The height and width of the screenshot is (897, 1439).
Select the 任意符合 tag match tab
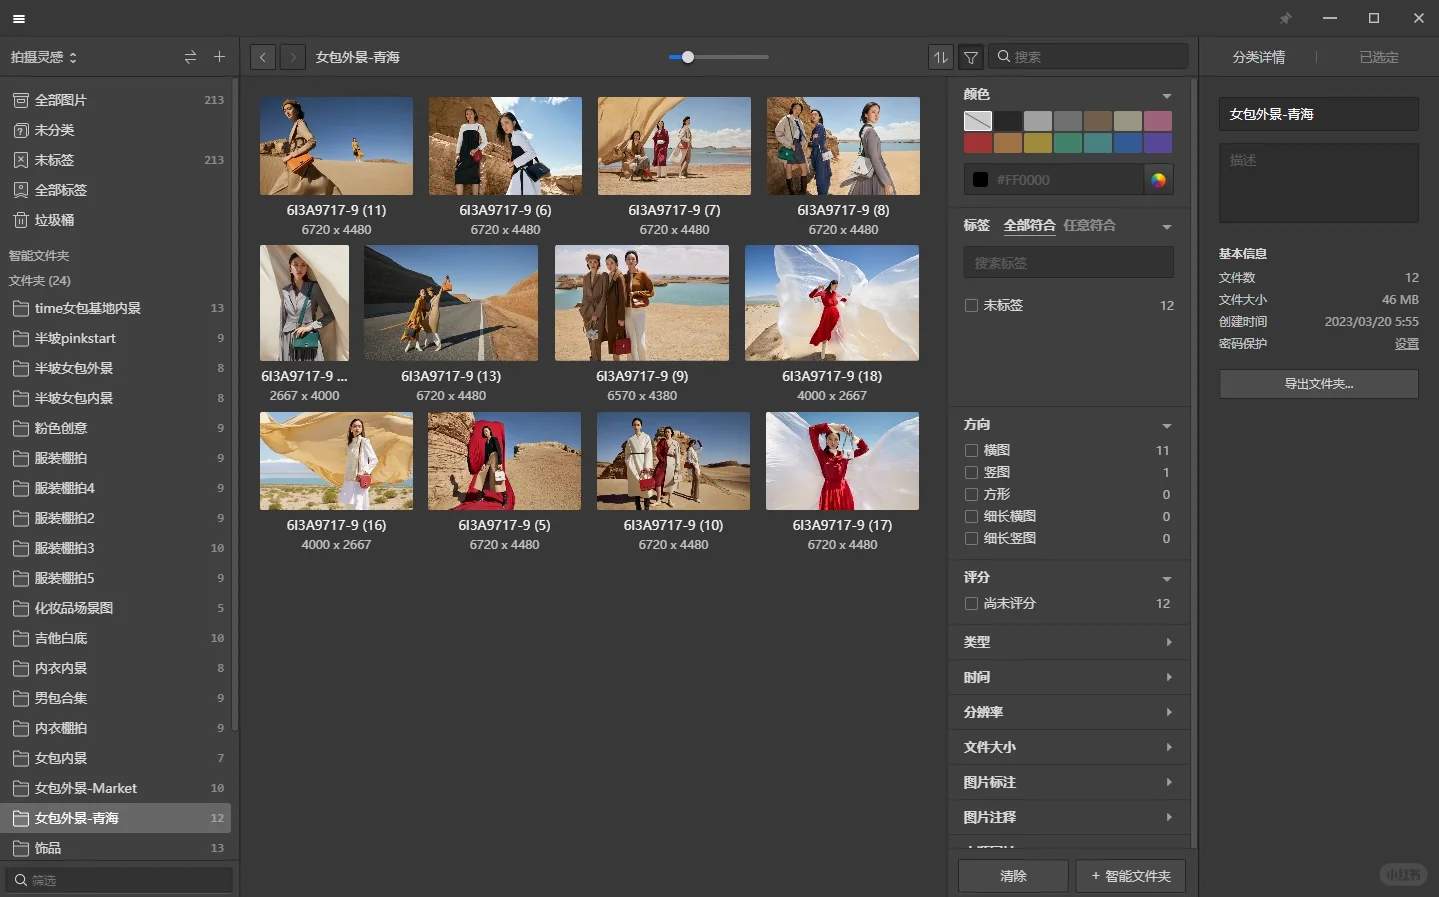(x=1089, y=225)
